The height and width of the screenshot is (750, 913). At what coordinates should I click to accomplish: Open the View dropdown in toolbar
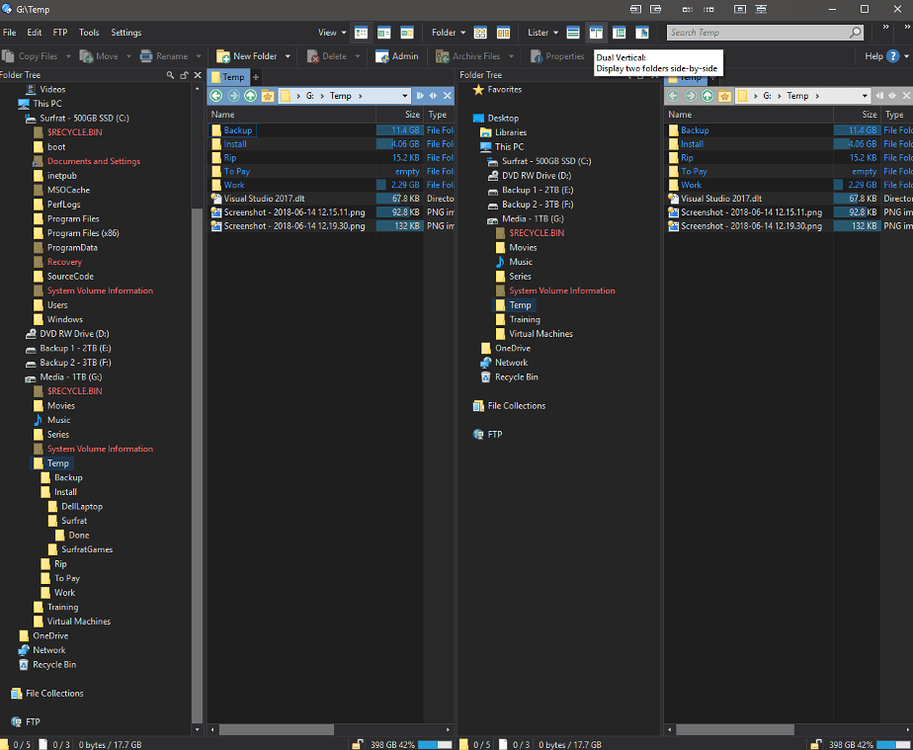[x=332, y=33]
